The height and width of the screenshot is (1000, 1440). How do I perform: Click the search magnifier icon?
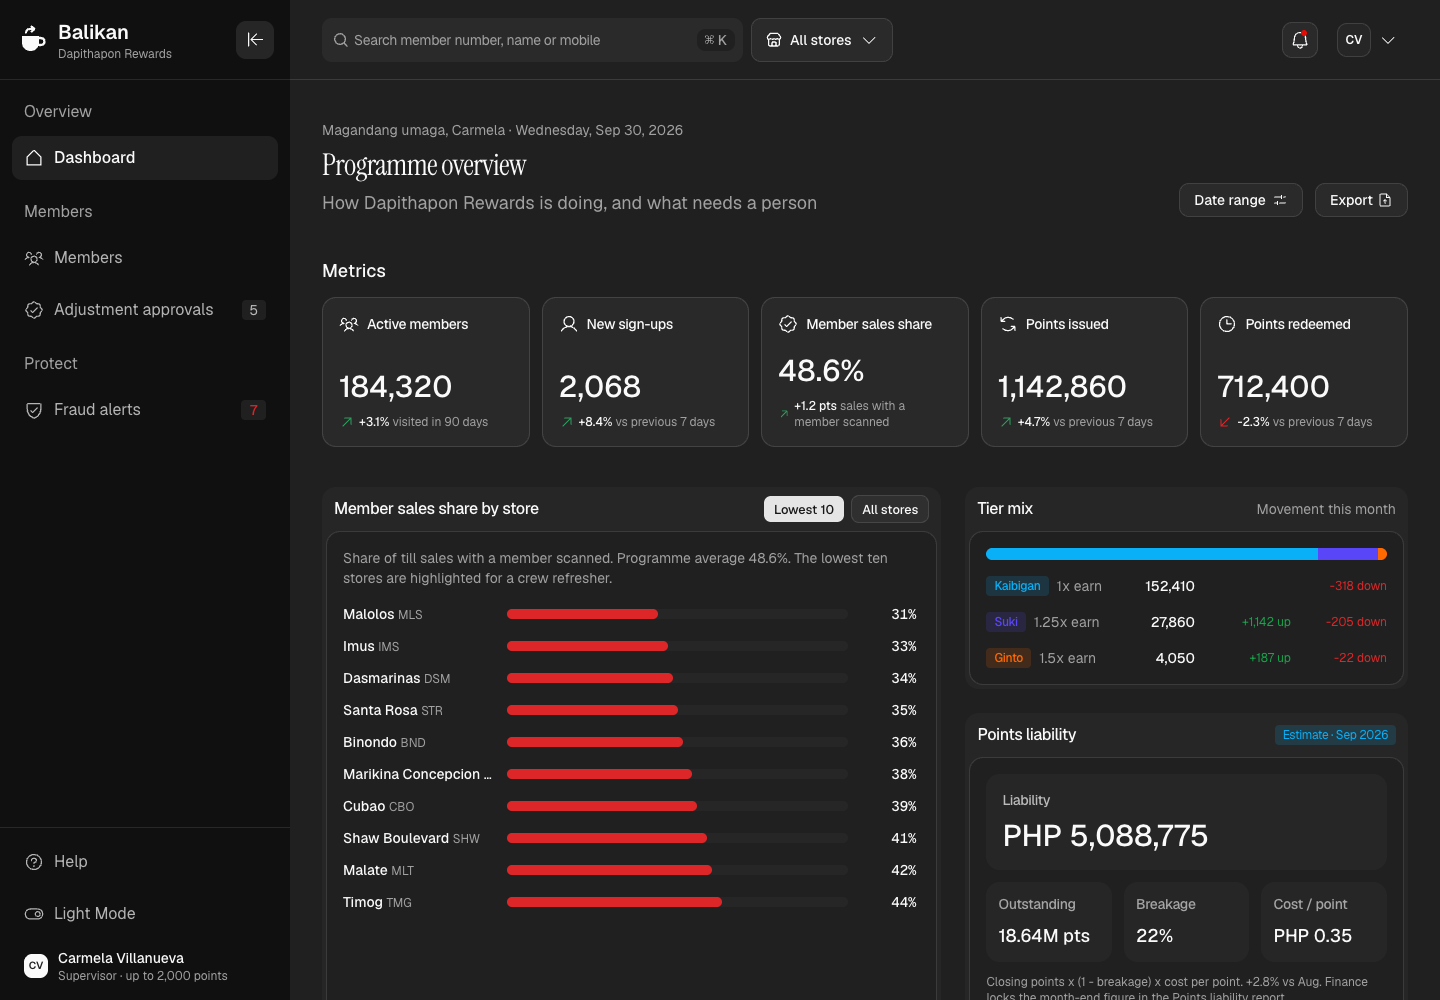[x=341, y=40]
